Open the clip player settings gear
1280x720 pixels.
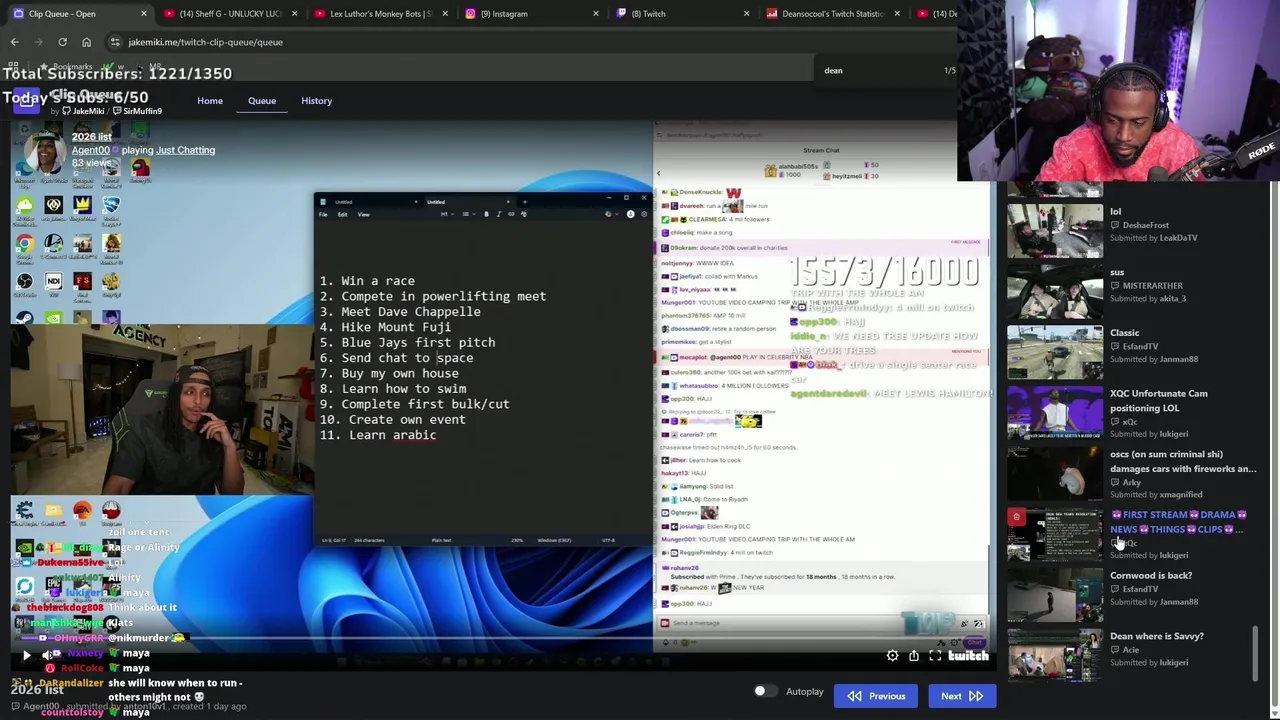pos(892,656)
